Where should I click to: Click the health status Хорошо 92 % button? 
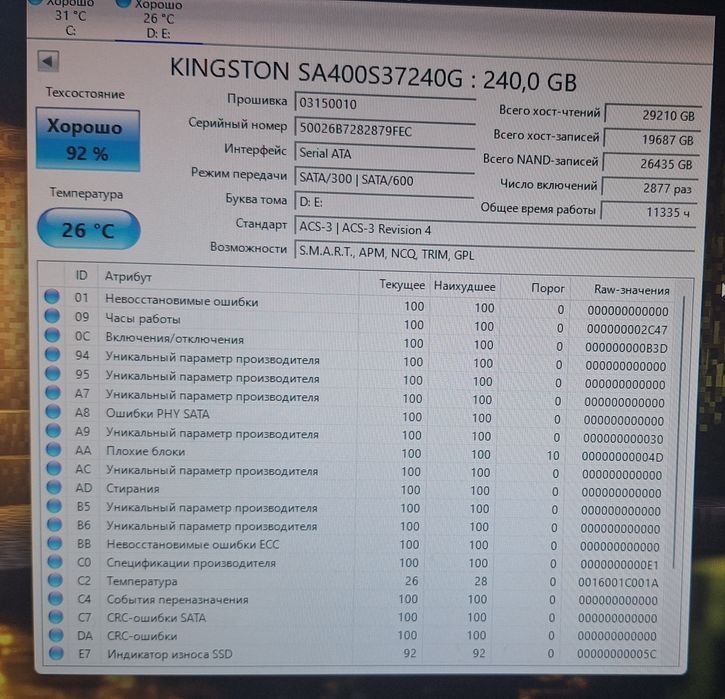click(x=87, y=140)
